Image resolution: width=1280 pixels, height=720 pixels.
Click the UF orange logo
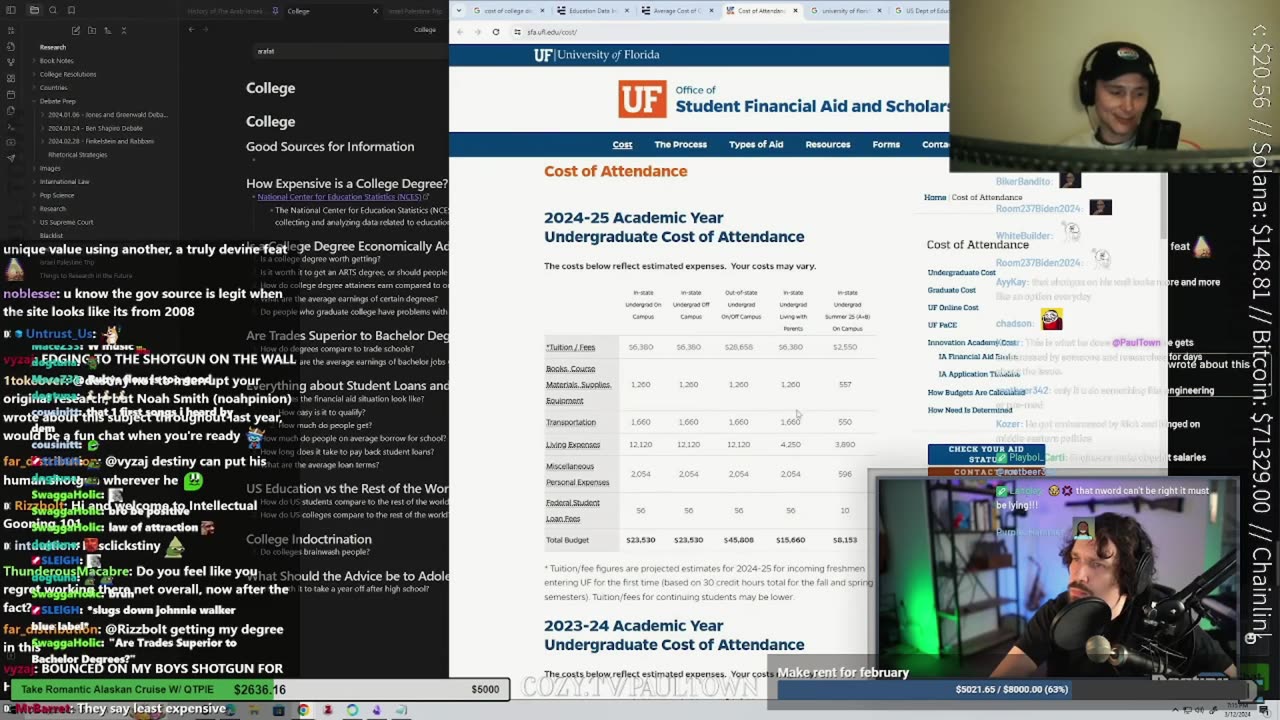(642, 99)
